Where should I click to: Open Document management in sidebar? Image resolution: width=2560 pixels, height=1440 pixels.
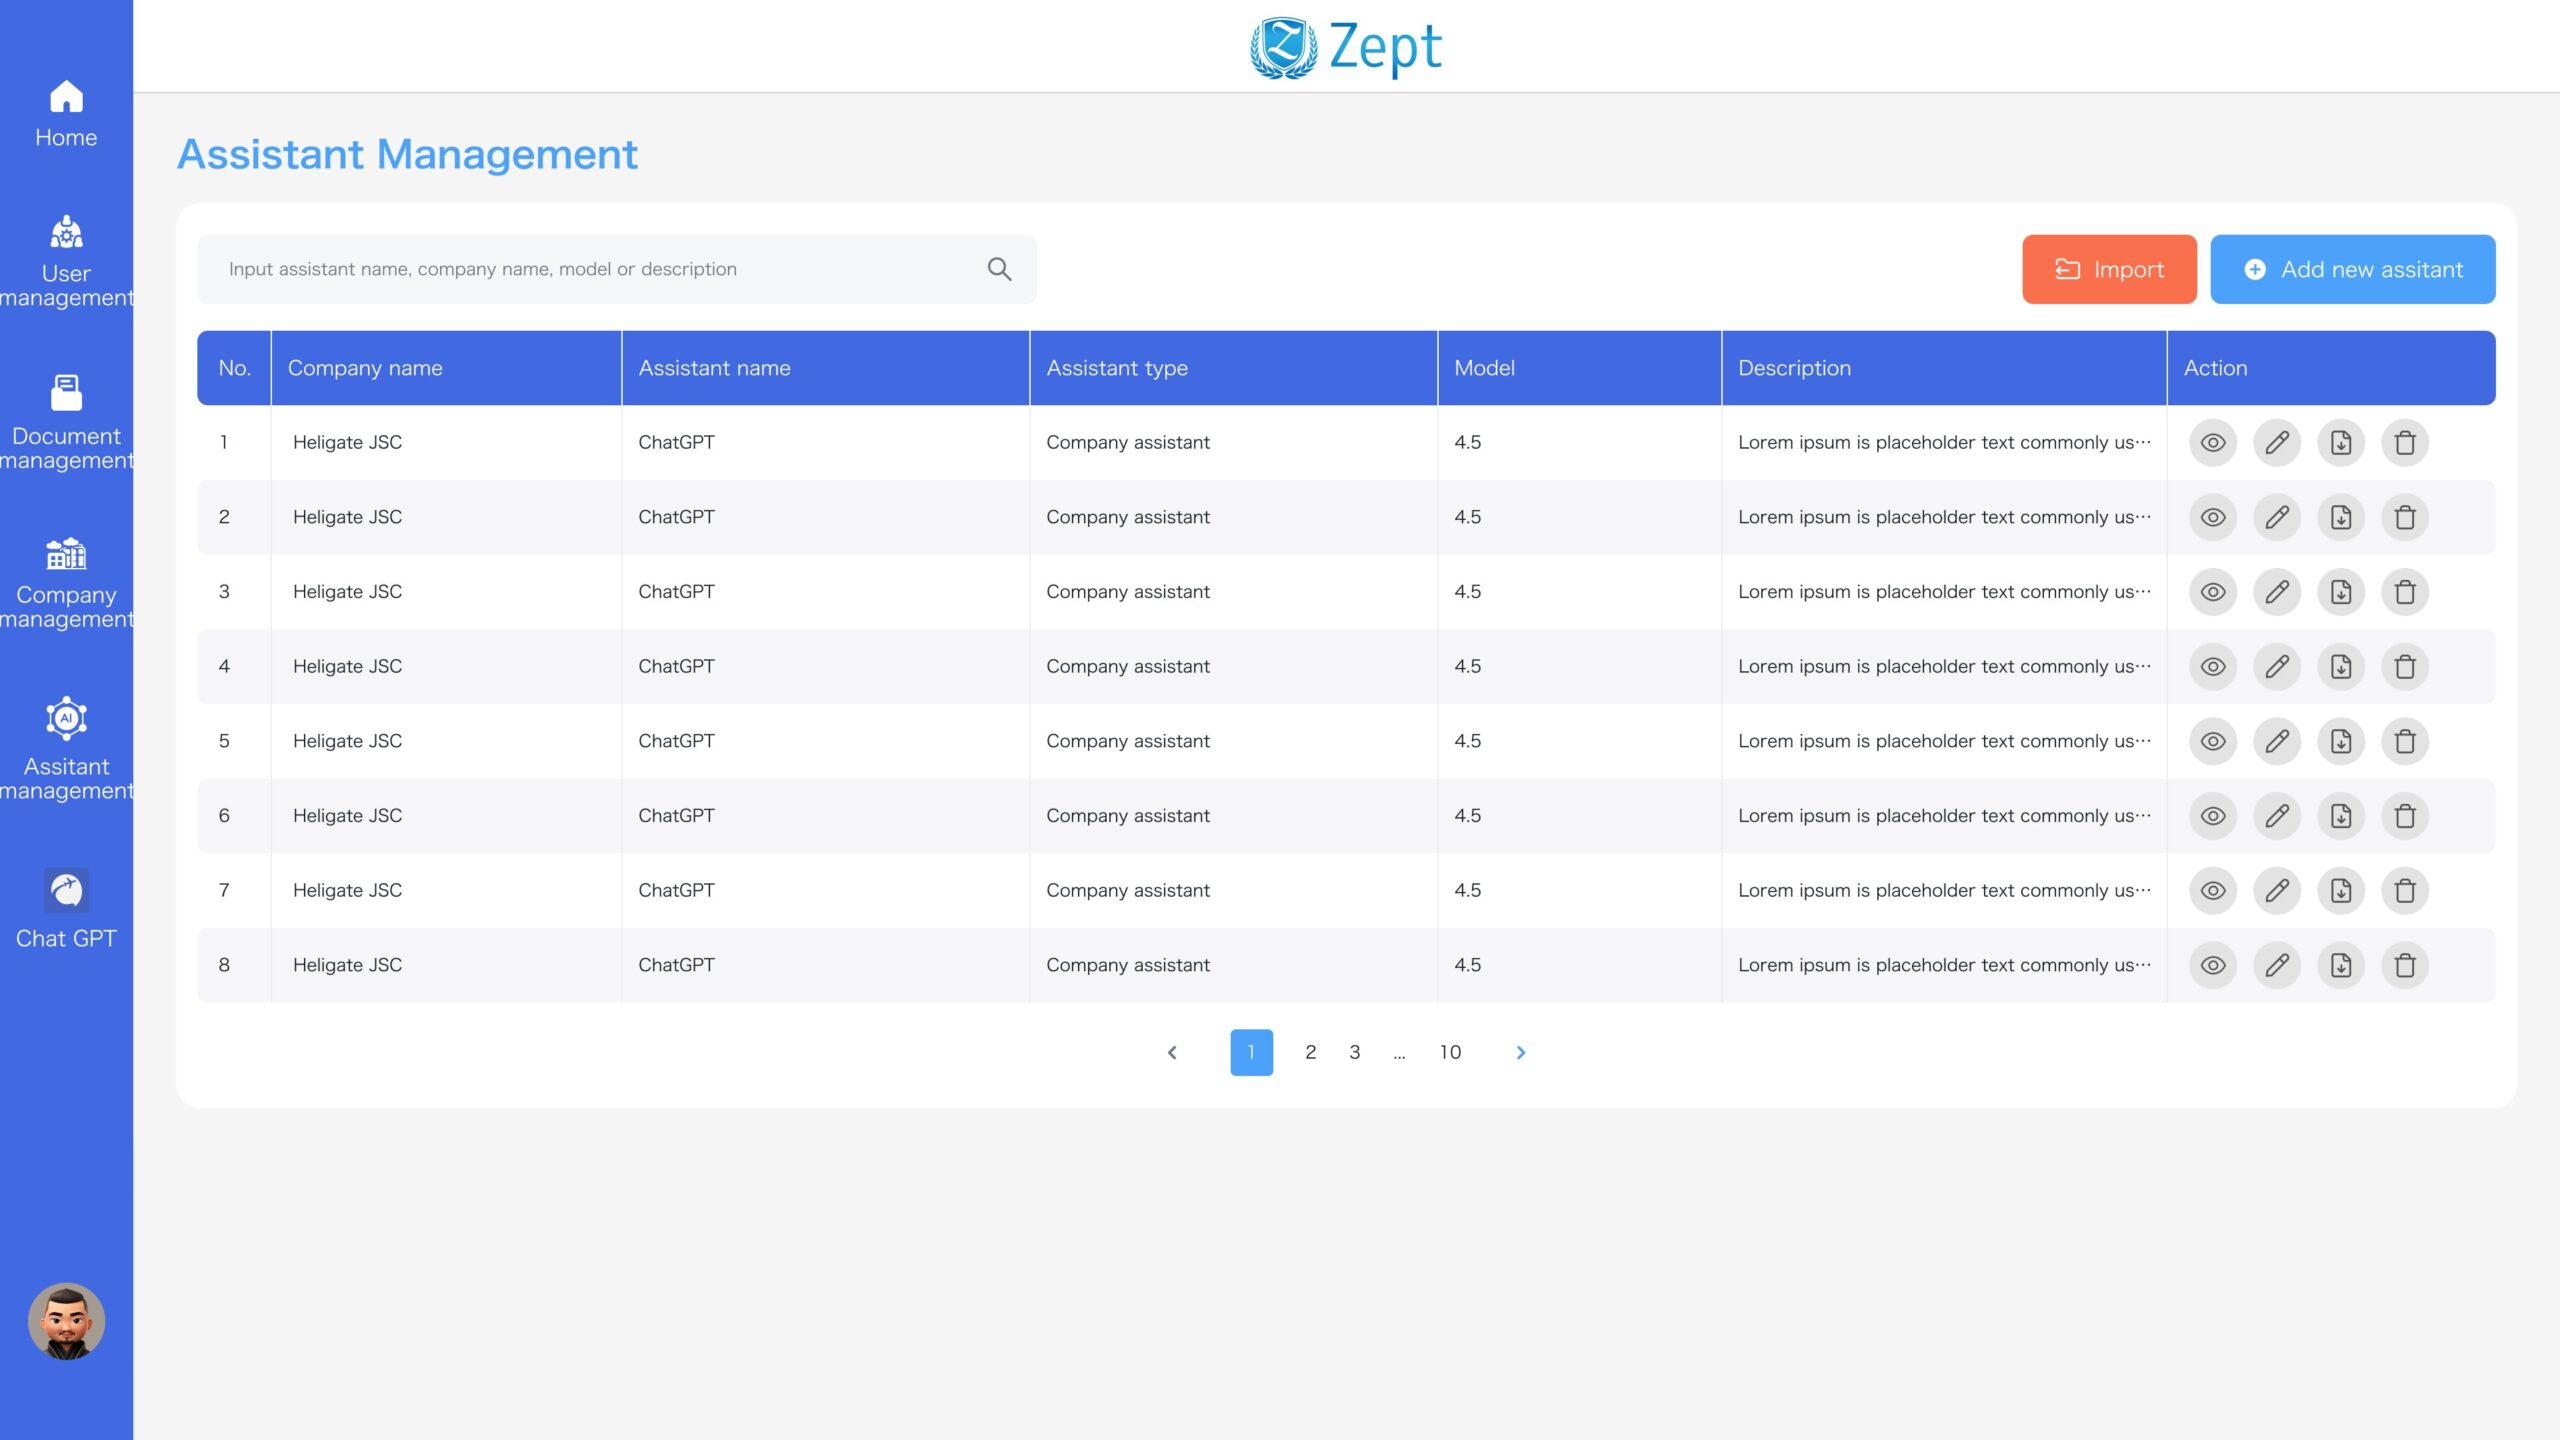pos(66,422)
